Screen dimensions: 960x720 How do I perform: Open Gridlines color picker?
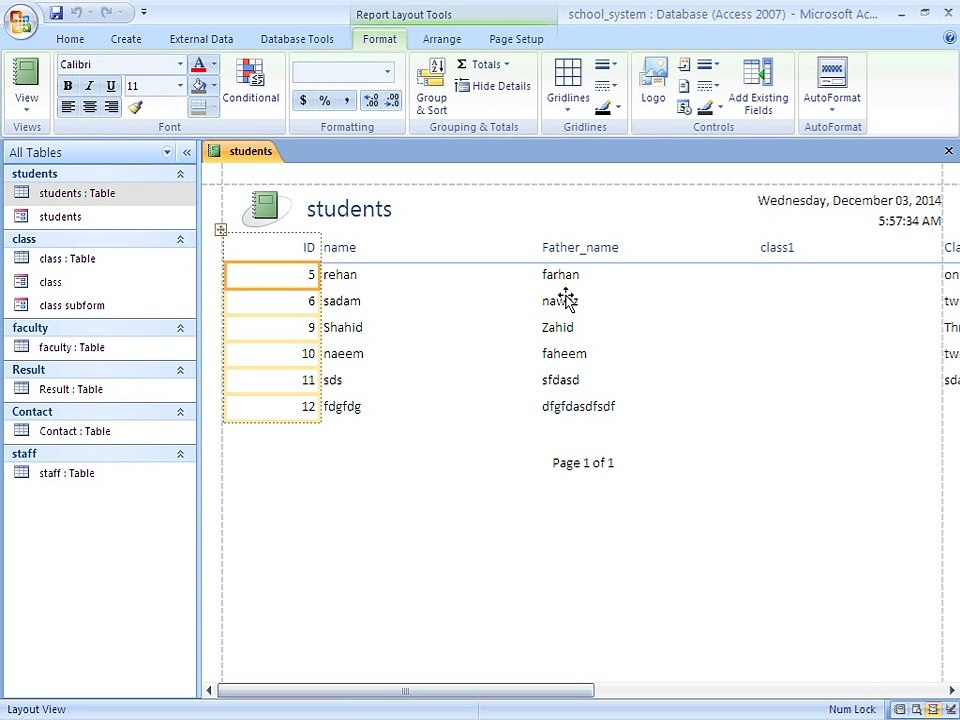click(607, 108)
